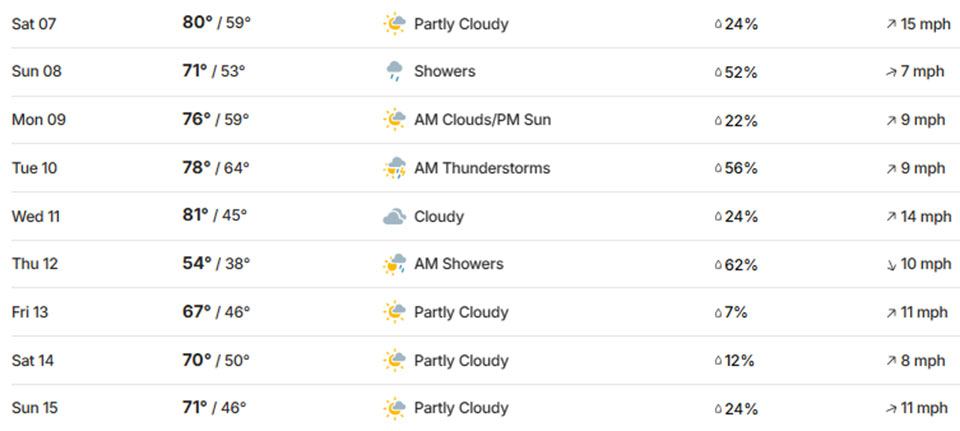Click the partly cloudy icon for Fri 13
This screenshot has height=431, width=960.
(394, 313)
